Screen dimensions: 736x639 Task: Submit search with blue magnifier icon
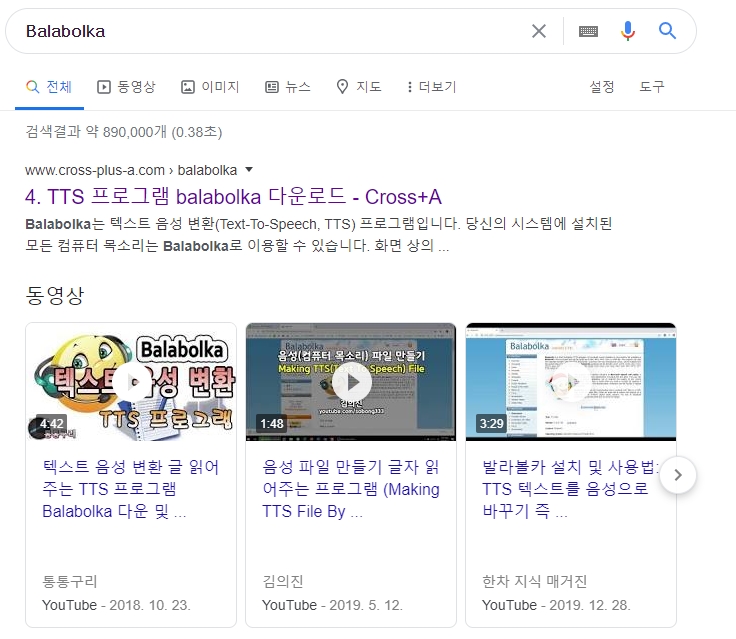[x=667, y=31]
